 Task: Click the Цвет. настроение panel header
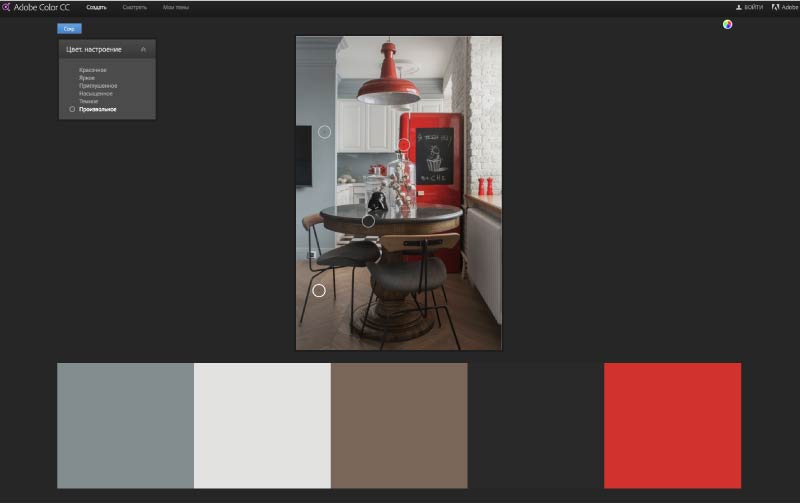(107, 50)
